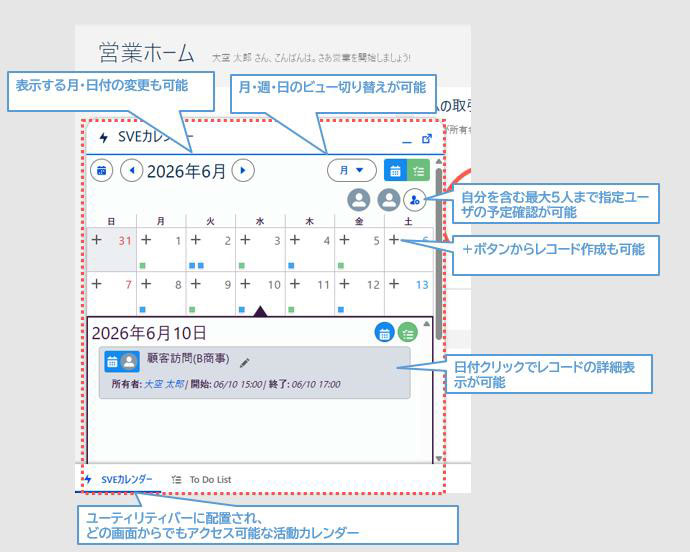Add a record on June 10
Image resolution: width=690 pixels, height=552 pixels.
point(245,284)
